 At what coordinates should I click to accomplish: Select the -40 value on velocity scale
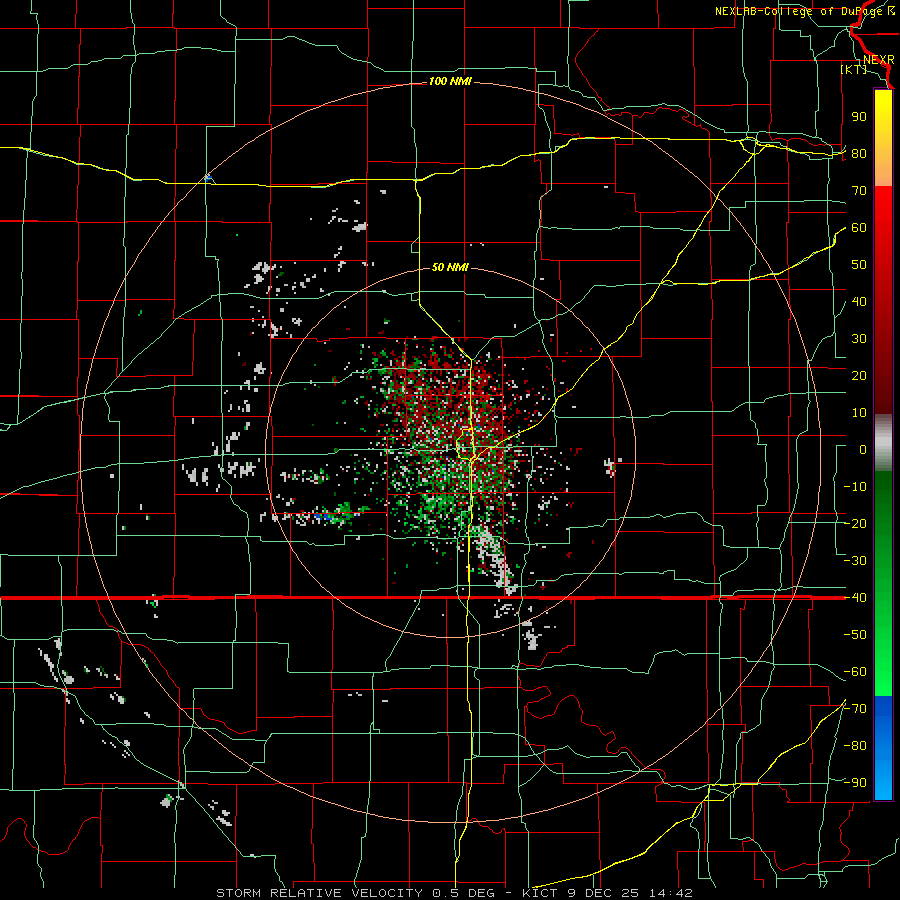point(855,598)
